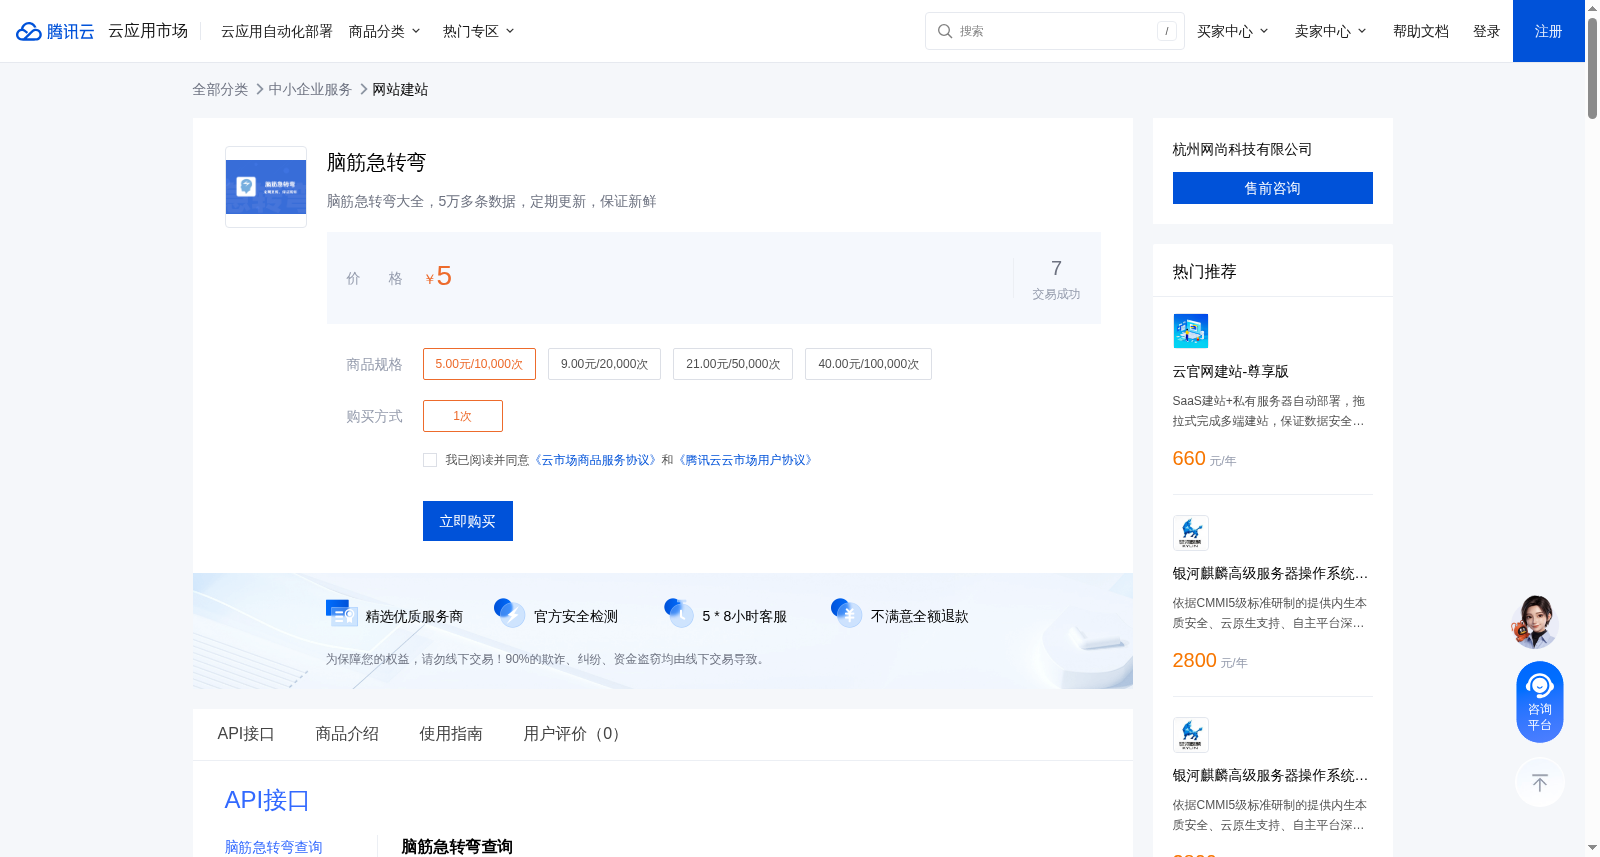Open the 帮助文档 link
This screenshot has height=857, width=1600.
[x=1421, y=31]
